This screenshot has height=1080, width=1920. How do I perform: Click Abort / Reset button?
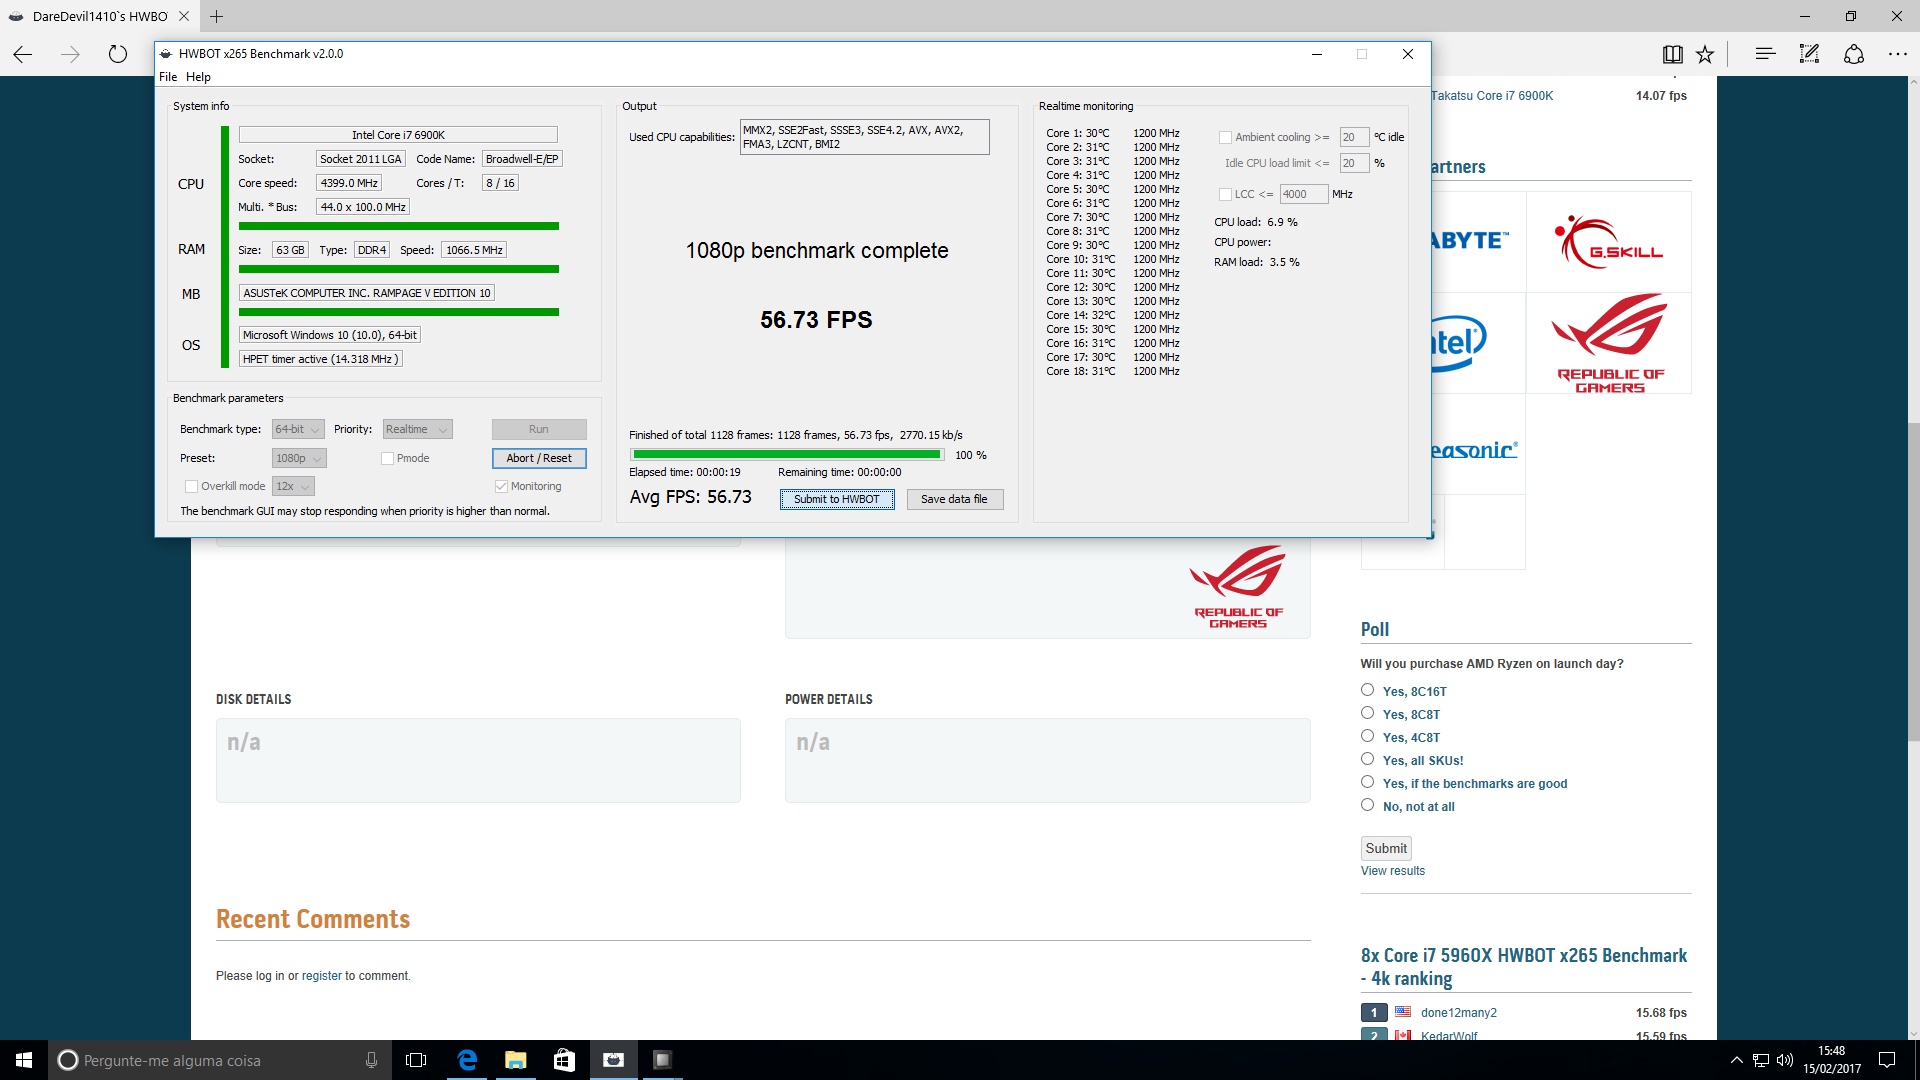(539, 458)
